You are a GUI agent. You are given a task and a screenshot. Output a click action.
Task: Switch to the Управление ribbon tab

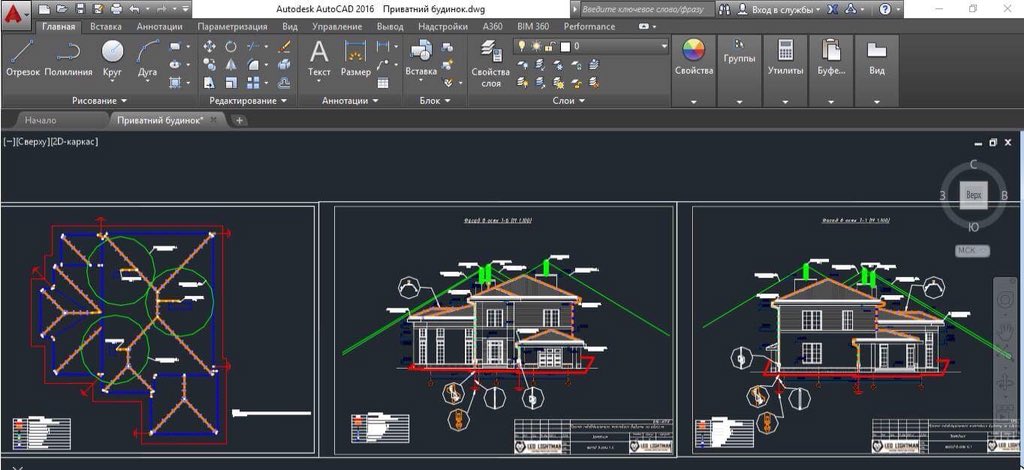coord(337,27)
